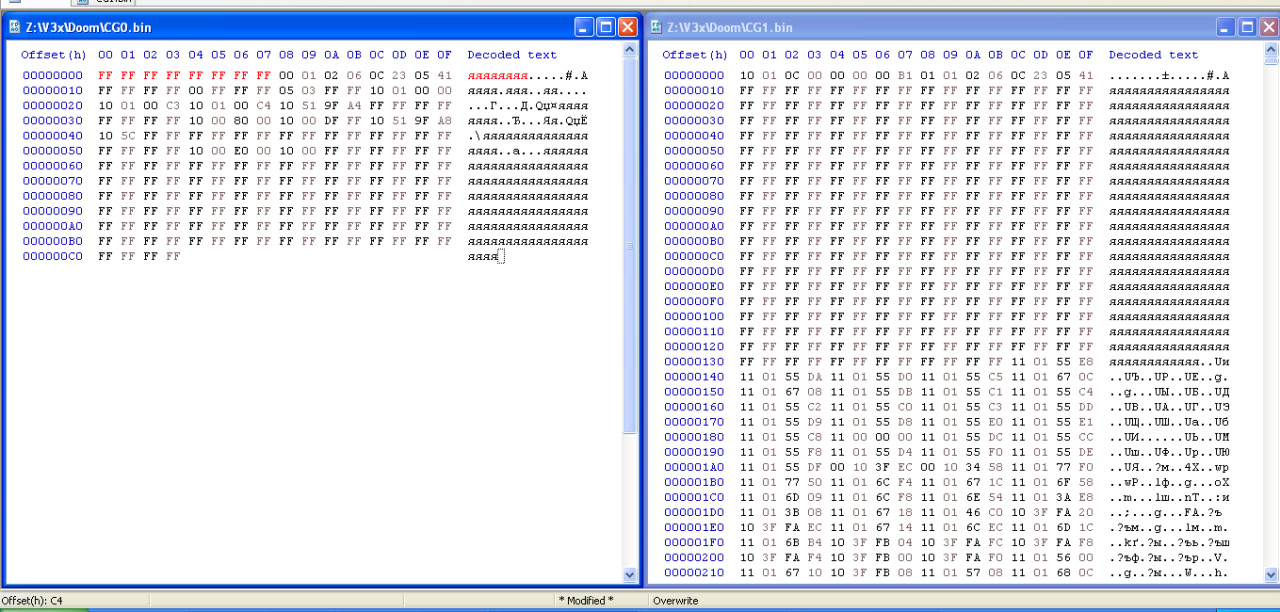Select offset 00000000 row in CG0.bin

(x=53, y=75)
